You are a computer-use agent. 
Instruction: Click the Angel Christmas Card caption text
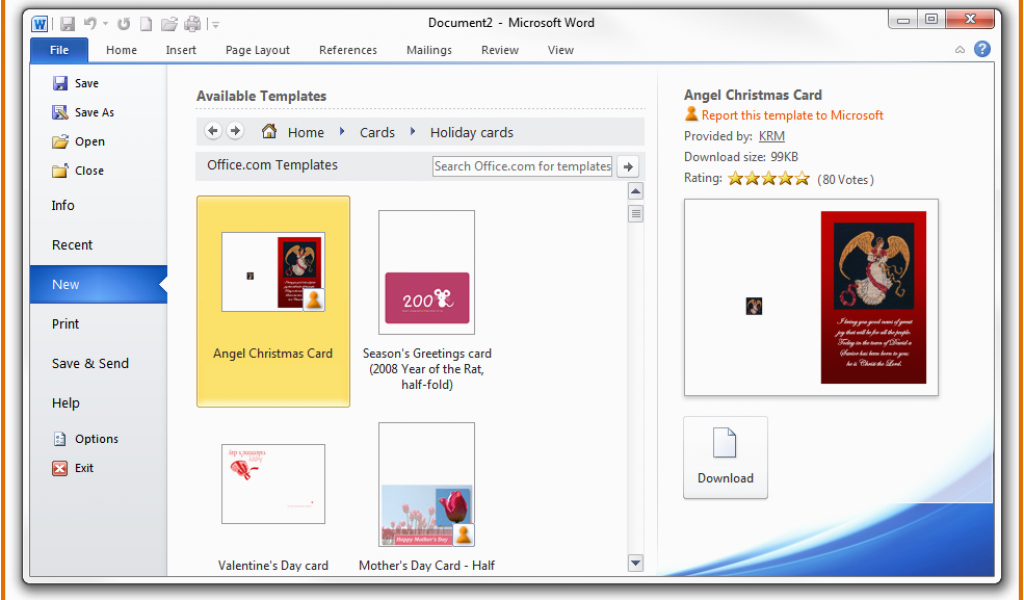[273, 354]
